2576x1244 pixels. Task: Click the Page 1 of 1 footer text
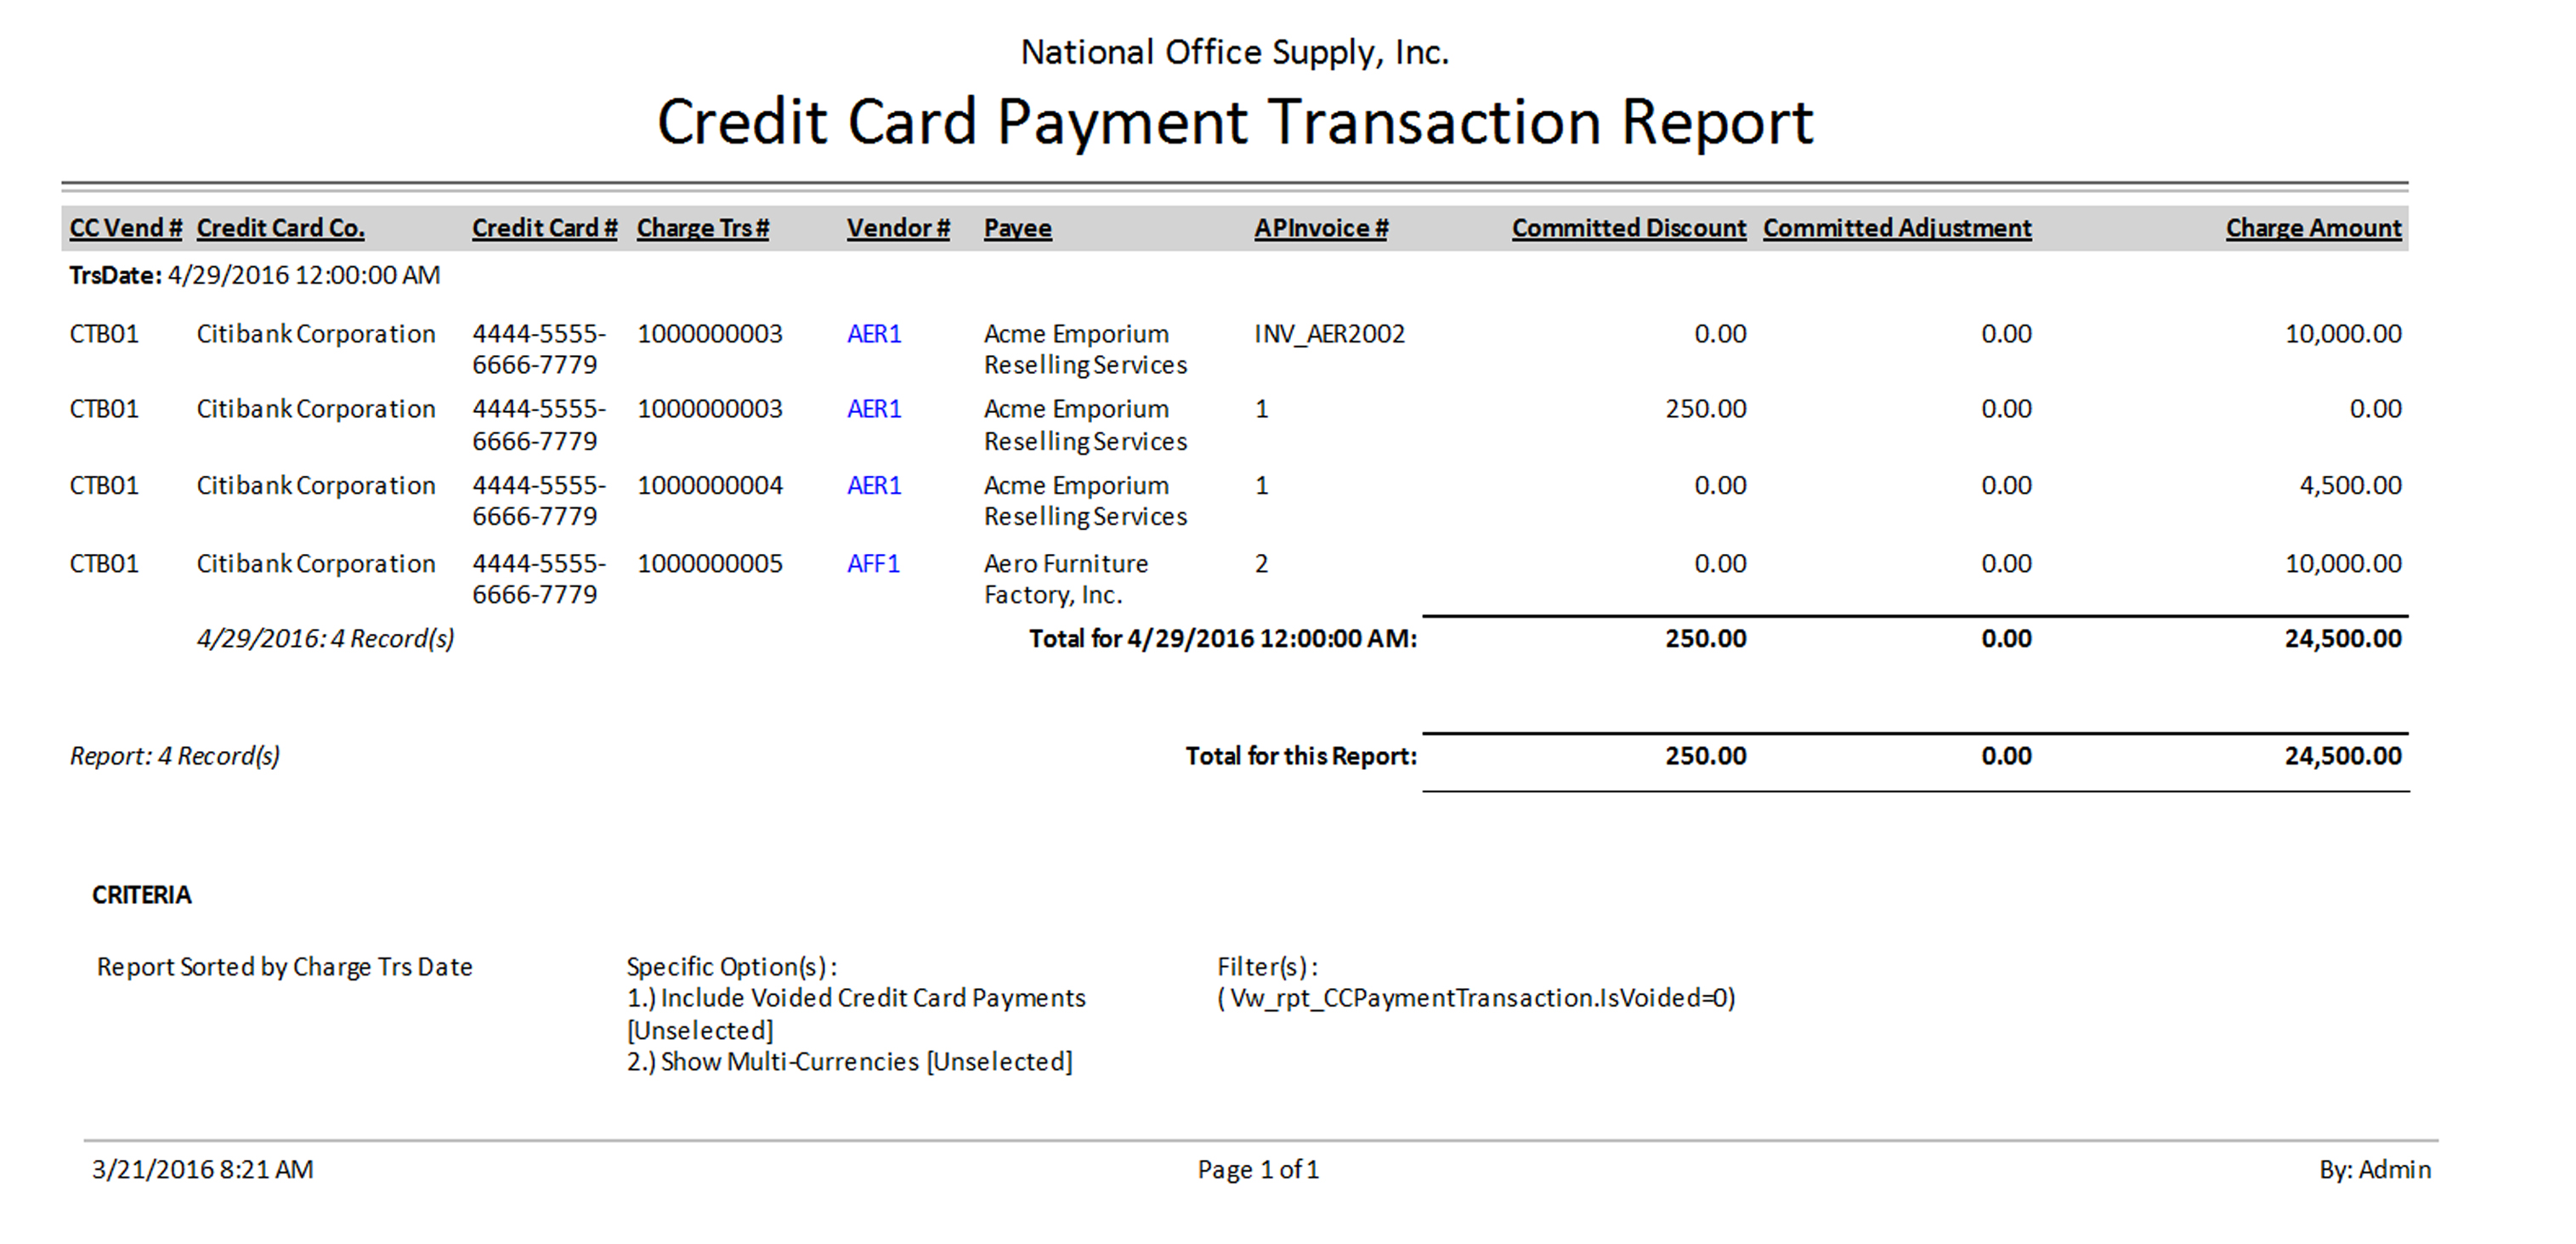[x=1258, y=1169]
